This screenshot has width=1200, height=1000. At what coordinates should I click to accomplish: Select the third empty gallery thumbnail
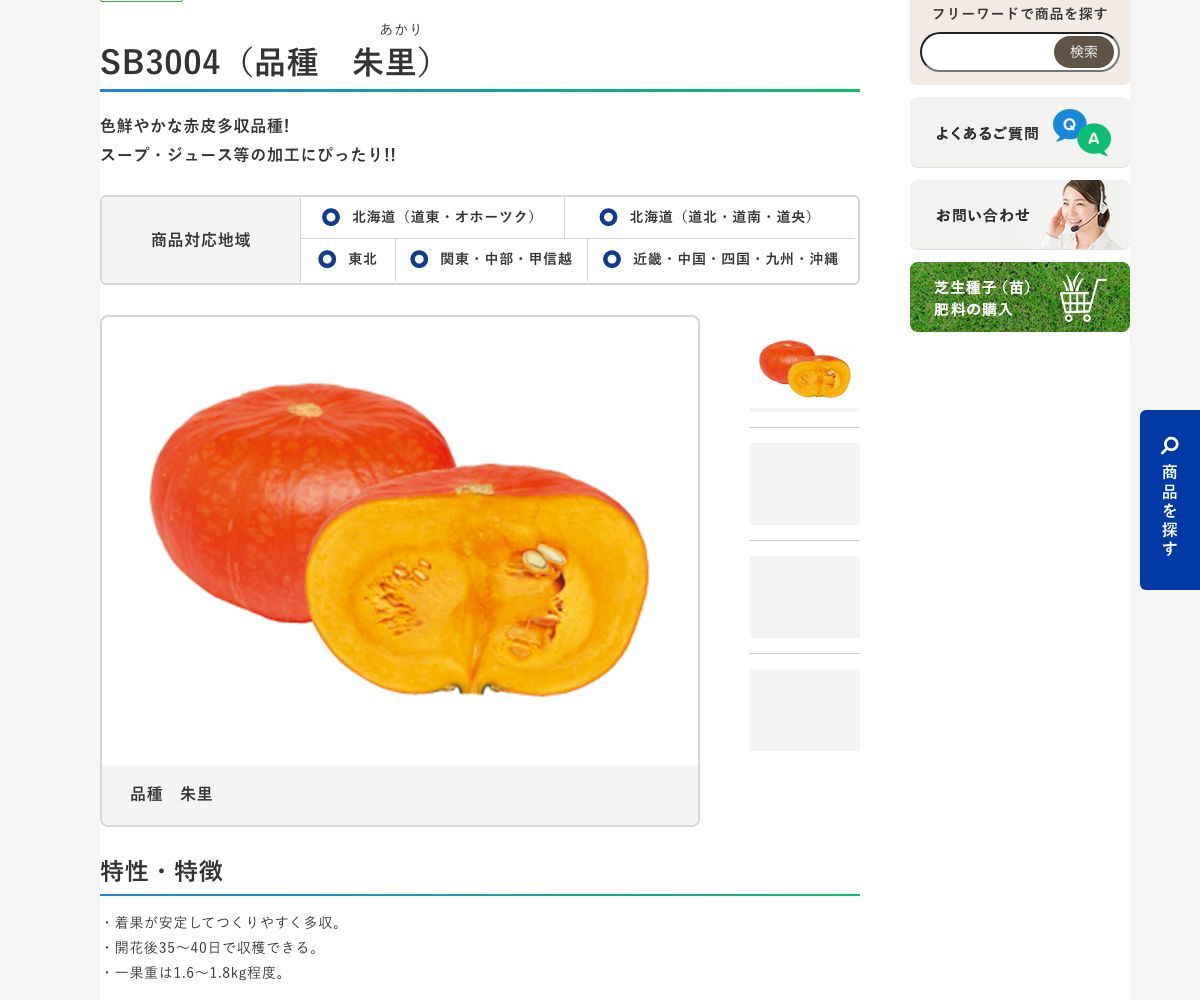click(x=805, y=597)
